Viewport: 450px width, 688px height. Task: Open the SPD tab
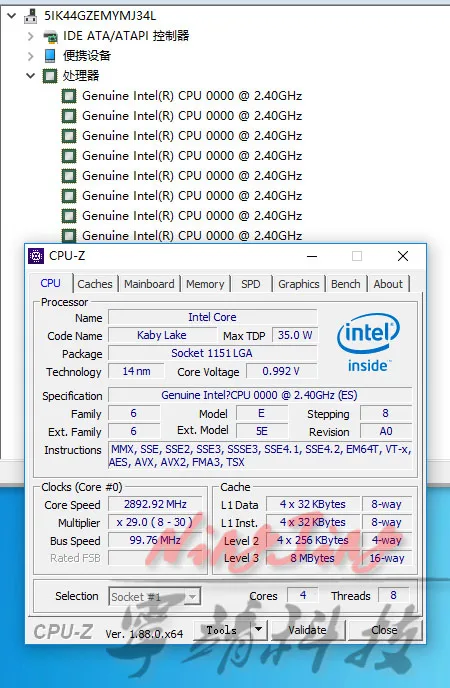click(x=250, y=284)
